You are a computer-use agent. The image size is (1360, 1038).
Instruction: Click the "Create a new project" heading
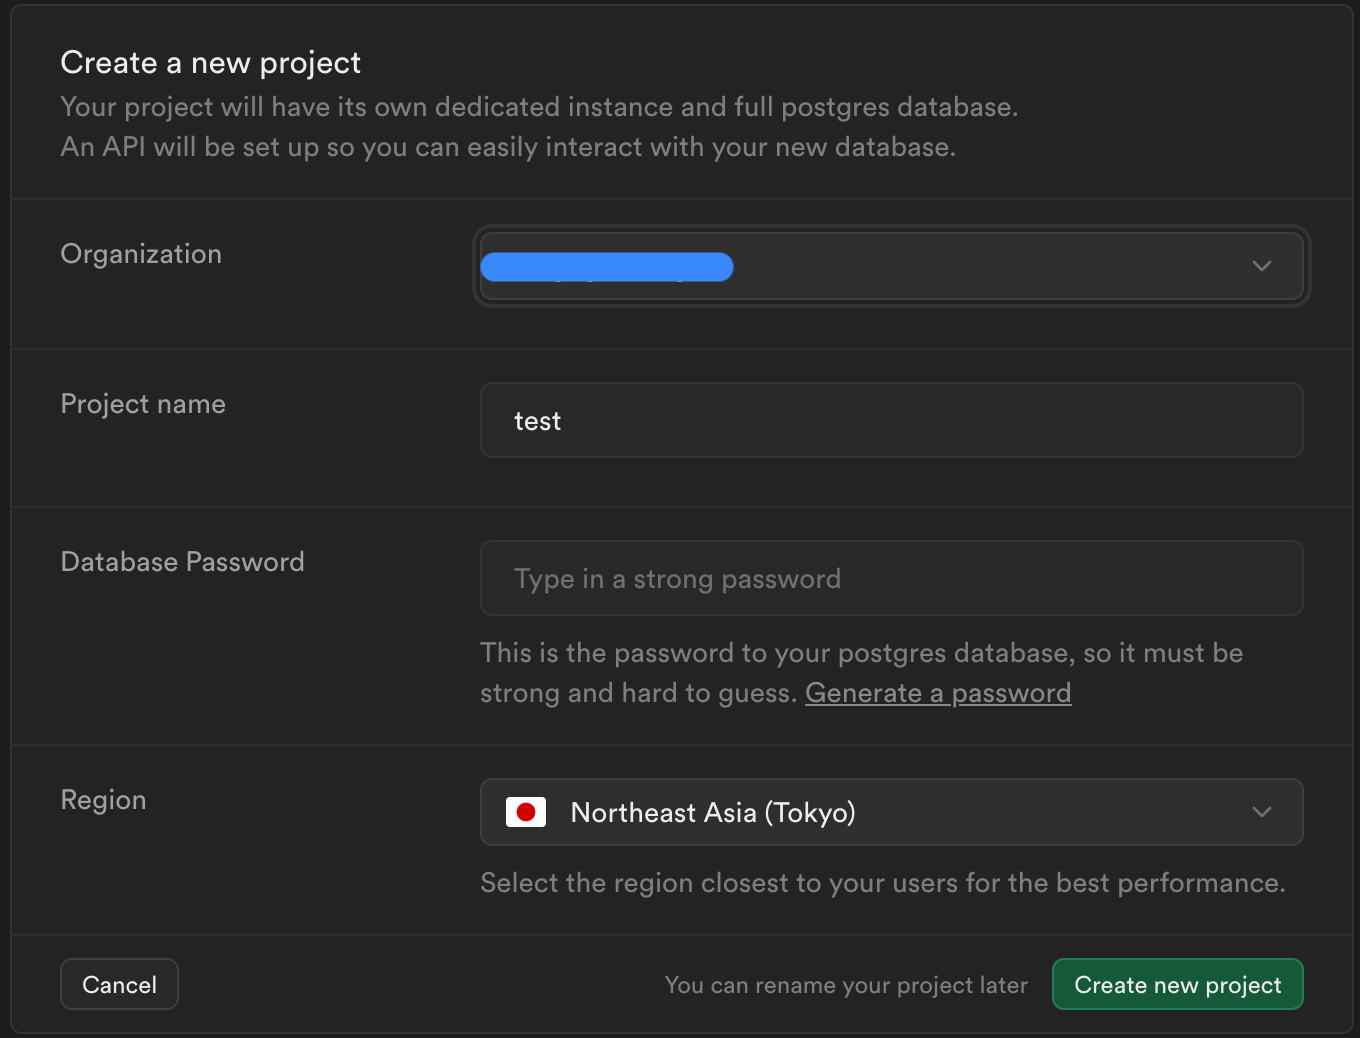click(210, 63)
